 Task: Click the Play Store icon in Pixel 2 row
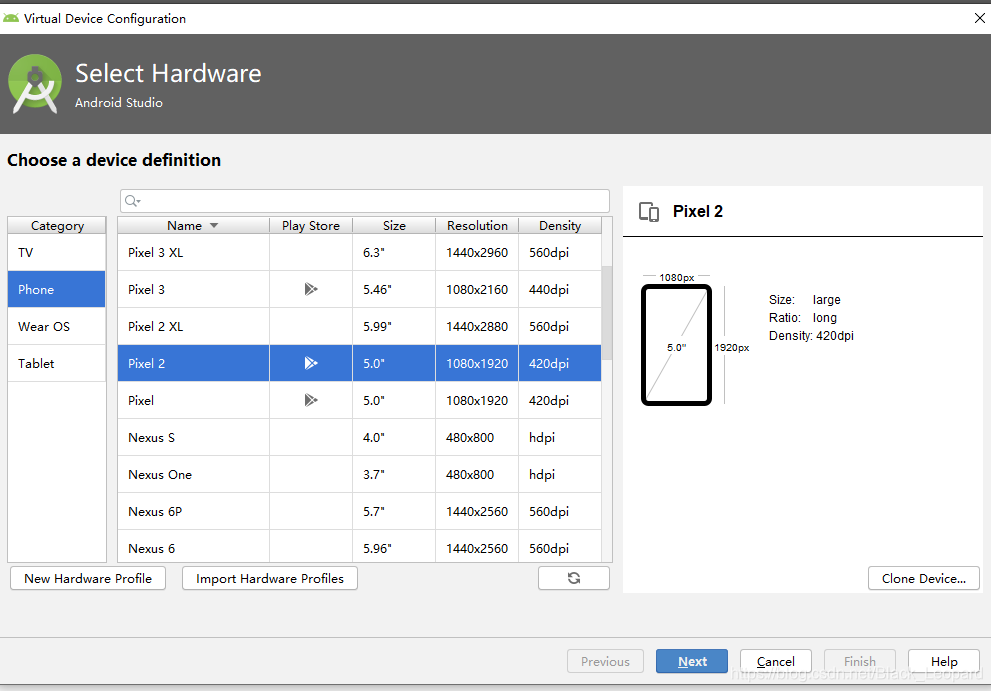point(311,363)
